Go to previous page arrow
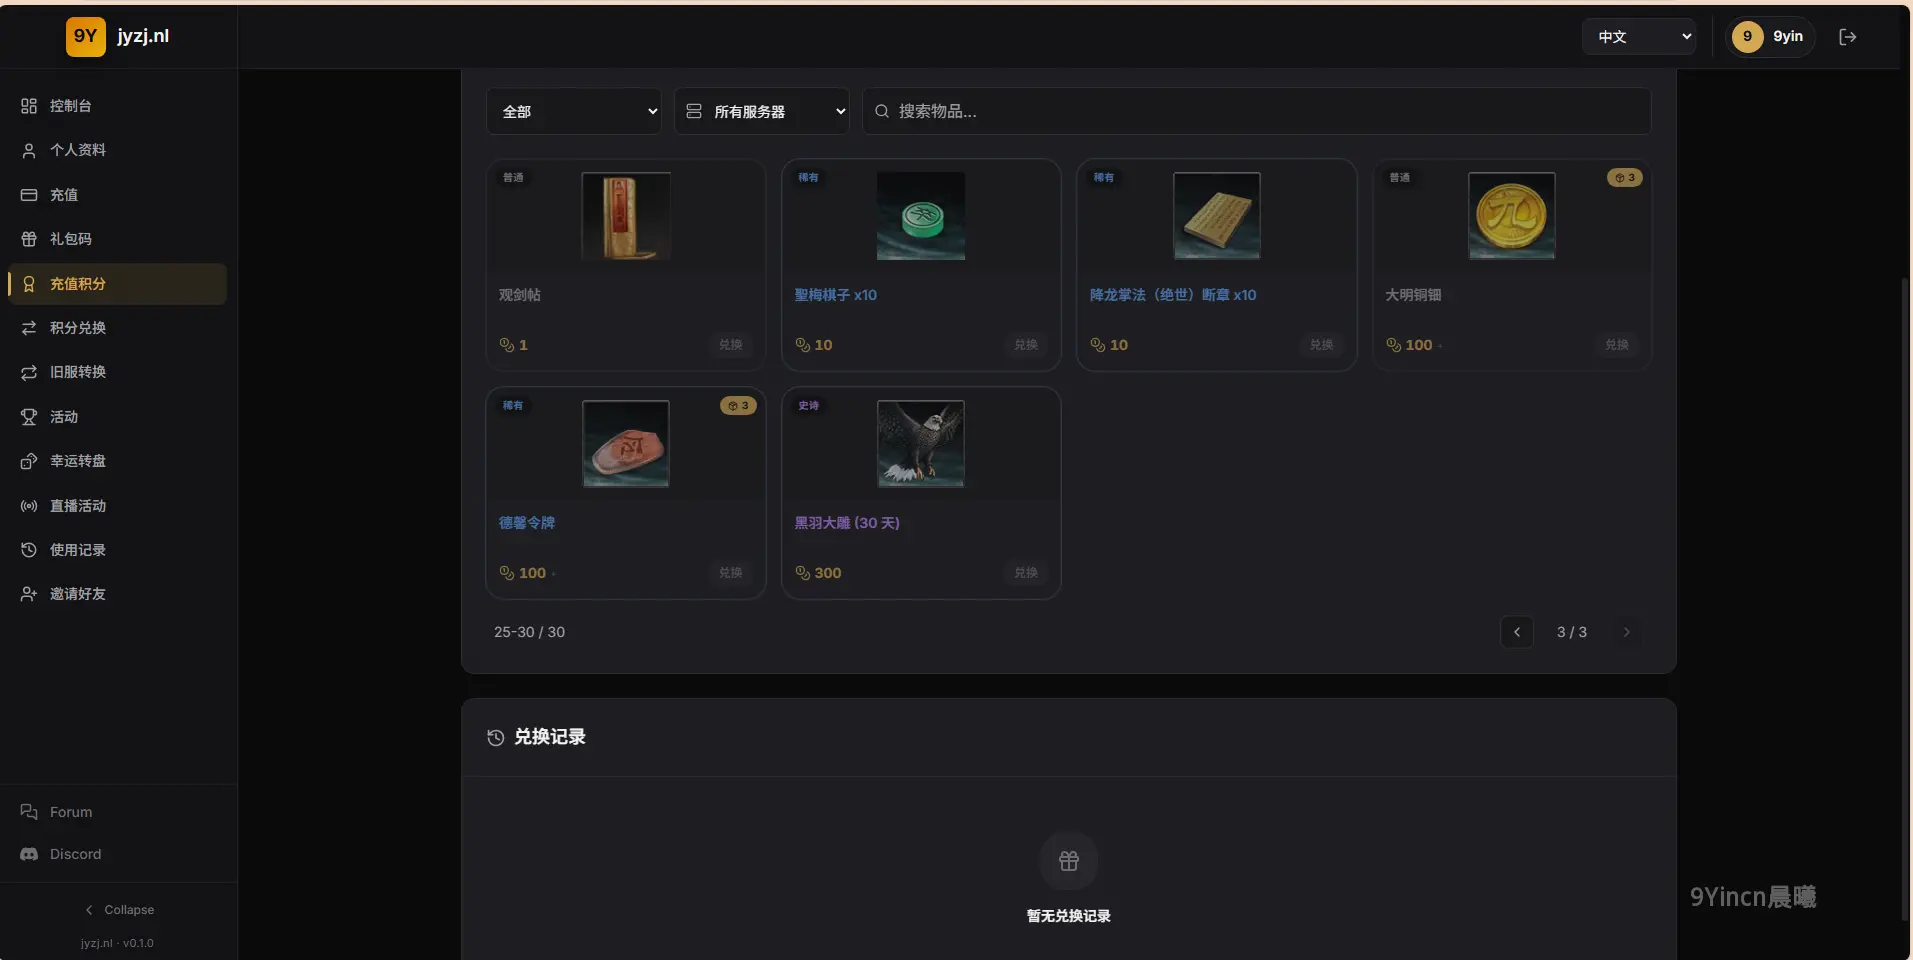The width and height of the screenshot is (1913, 960). 1517,632
